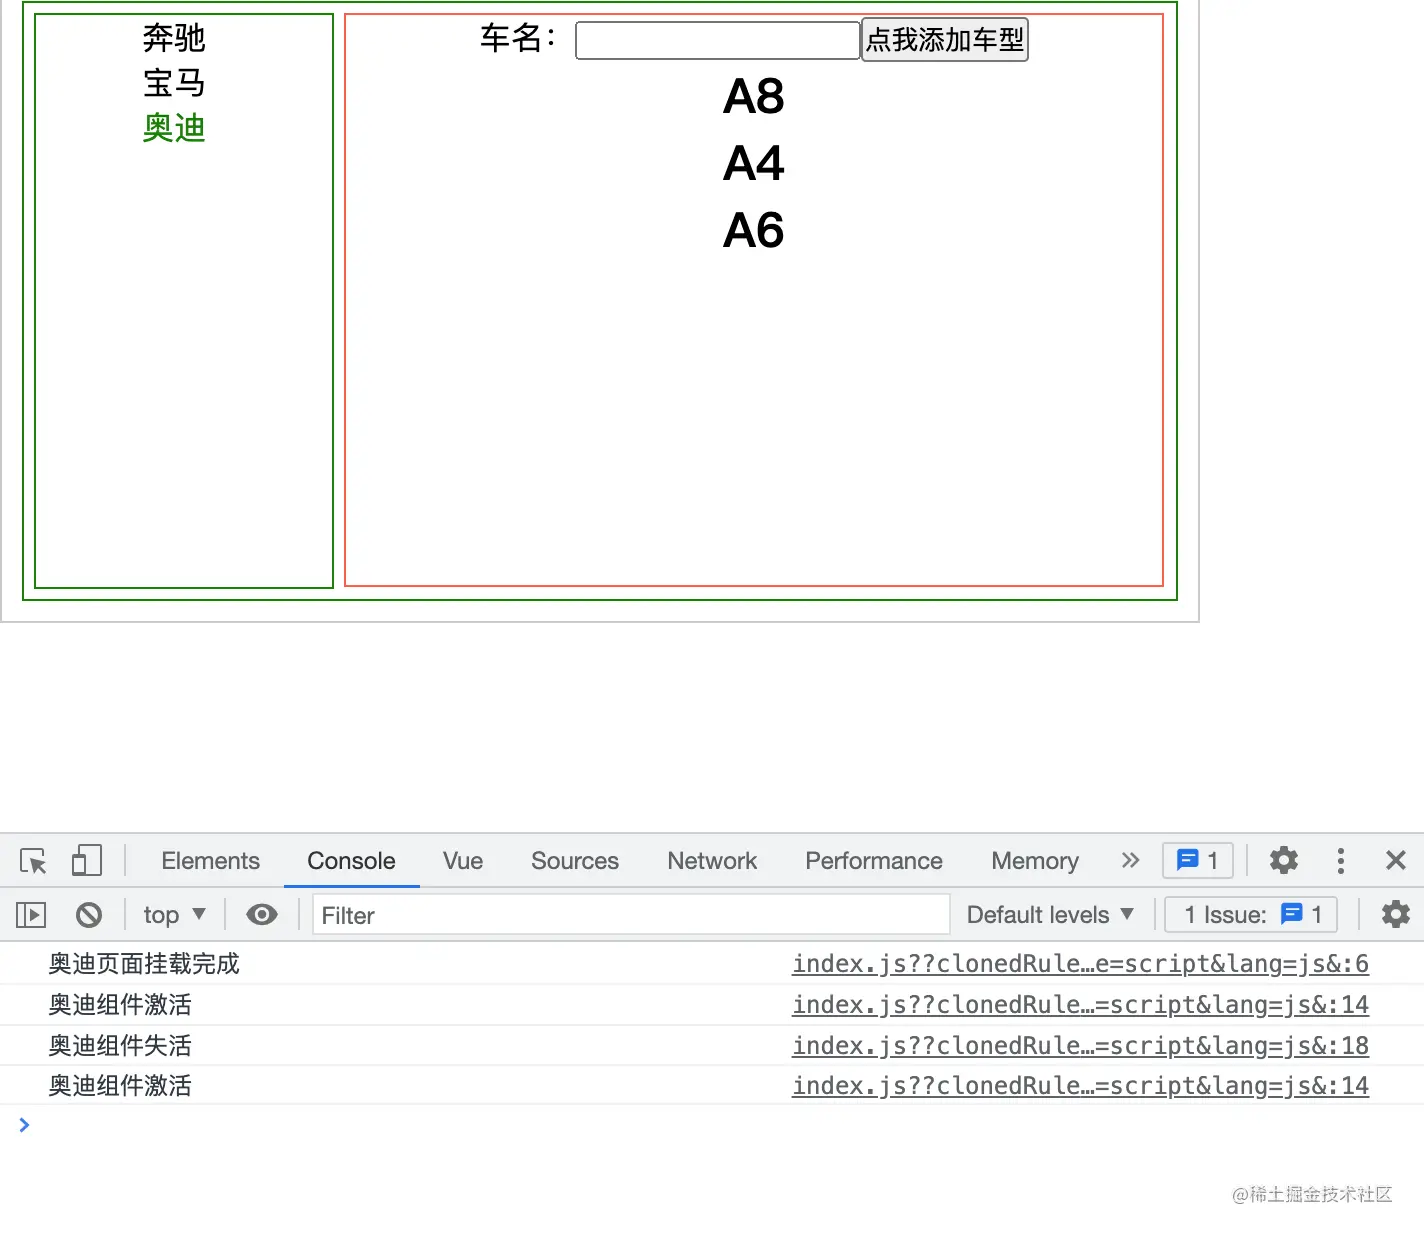Select 奔驰 in the brand list
Screen dimensions: 1424x1236
[174, 38]
